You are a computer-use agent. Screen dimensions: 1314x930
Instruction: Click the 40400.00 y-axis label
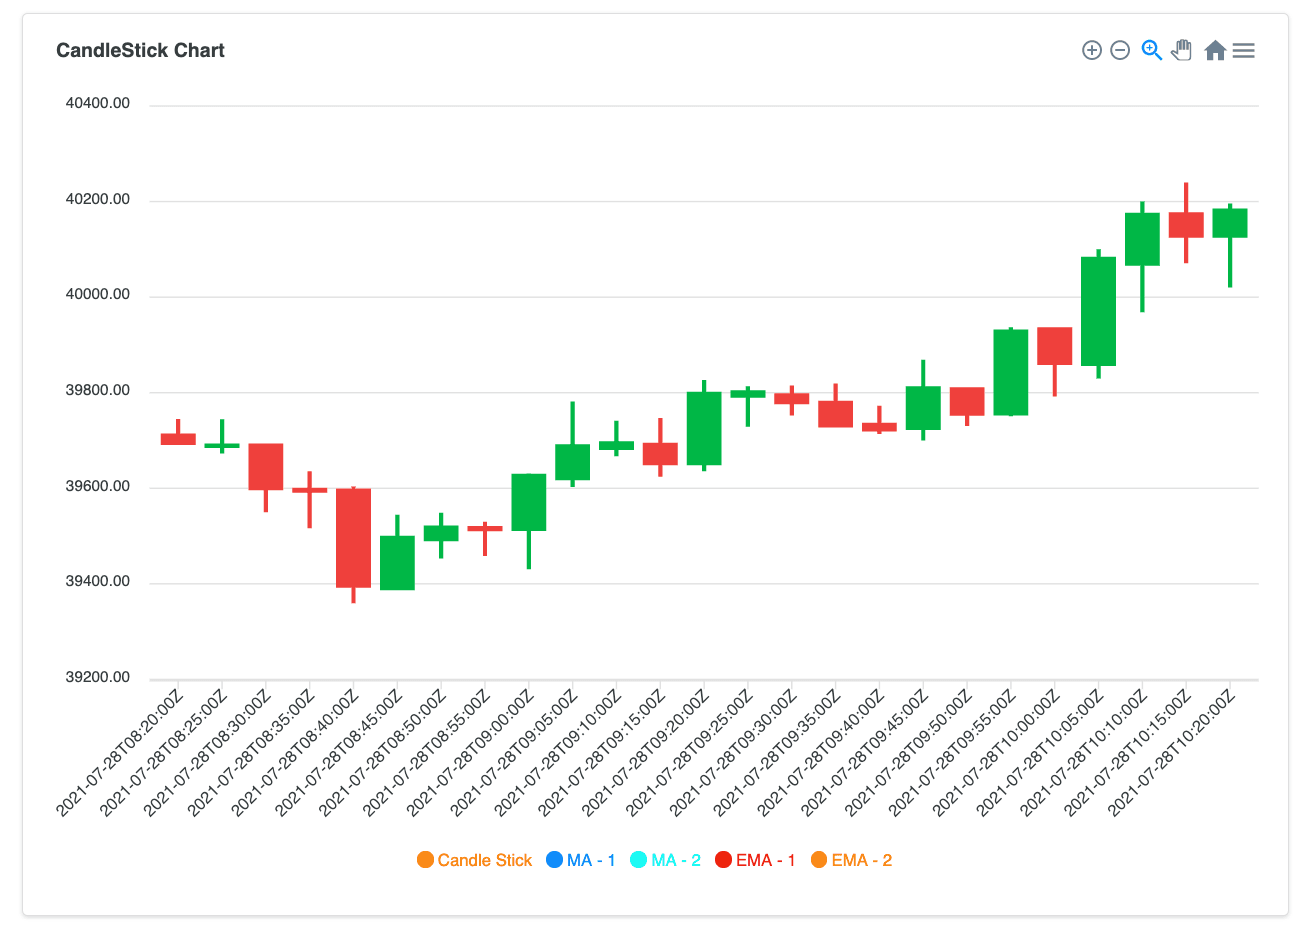pos(98,103)
